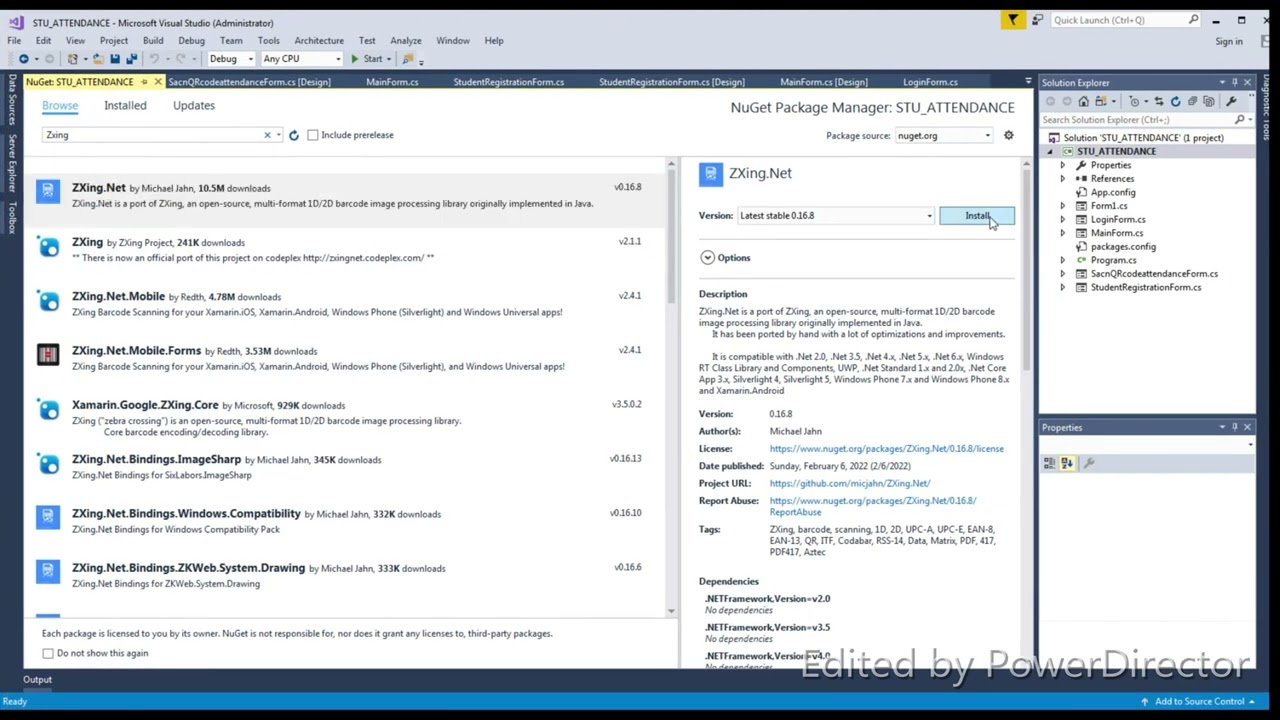Expand the StudentRegistrationForm.cs node
The height and width of the screenshot is (720, 1280).
(1062, 287)
